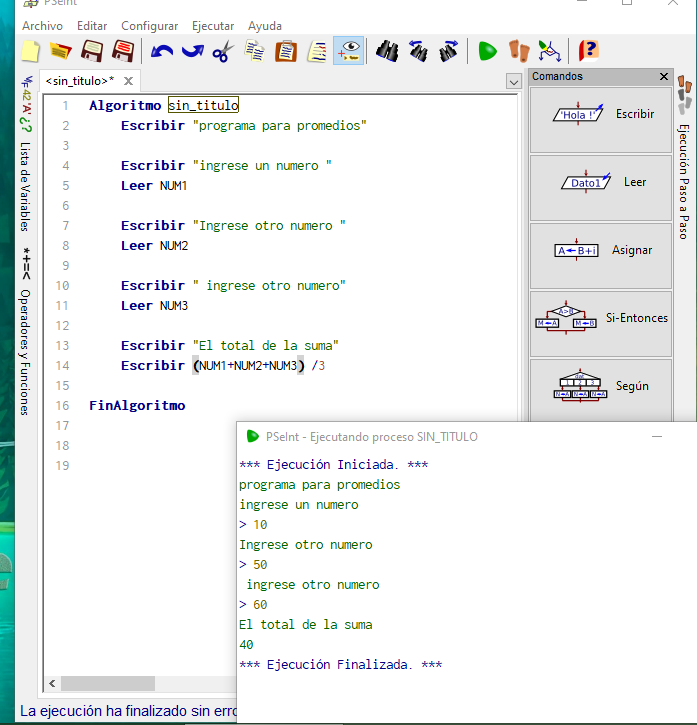Click the expression (NUM1+NUM2+NUM3) /3

click(x=259, y=366)
